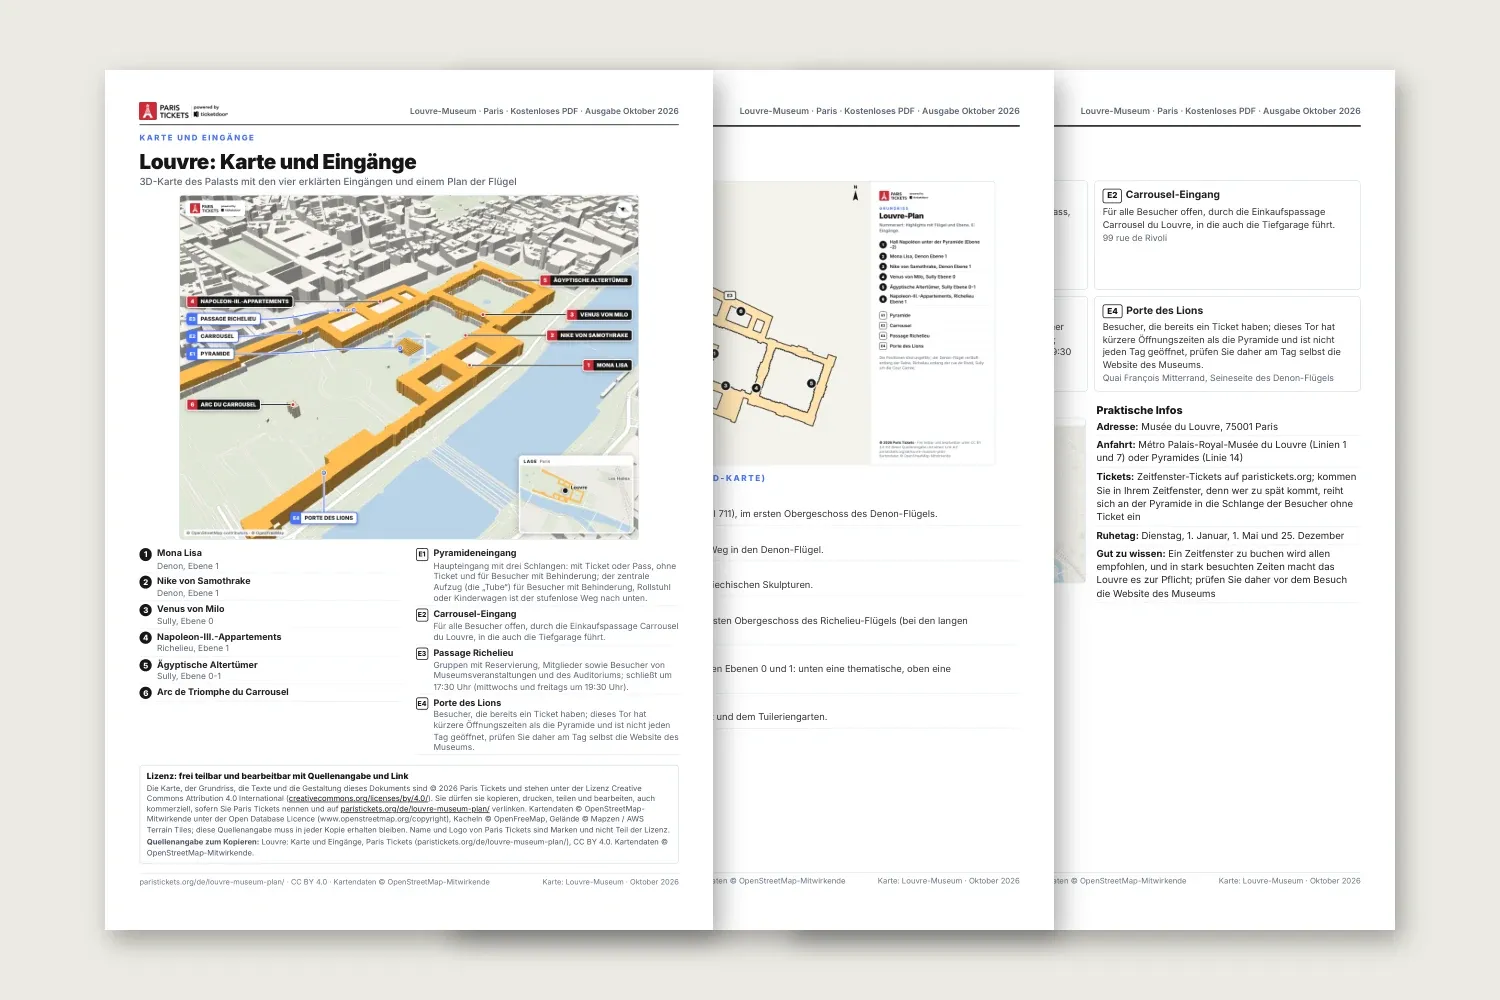Click marker 6 on the middle page floor plan
1500x1000 pixels.
click(741, 311)
